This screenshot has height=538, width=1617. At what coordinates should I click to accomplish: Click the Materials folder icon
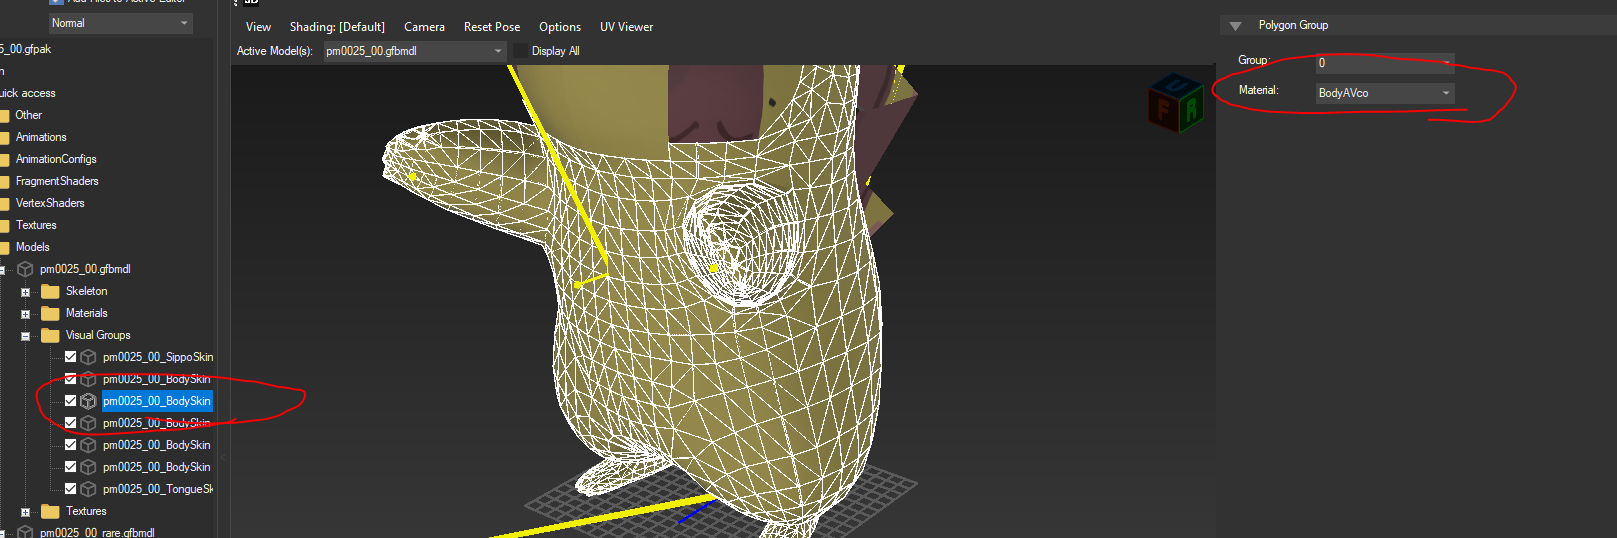click(50, 313)
